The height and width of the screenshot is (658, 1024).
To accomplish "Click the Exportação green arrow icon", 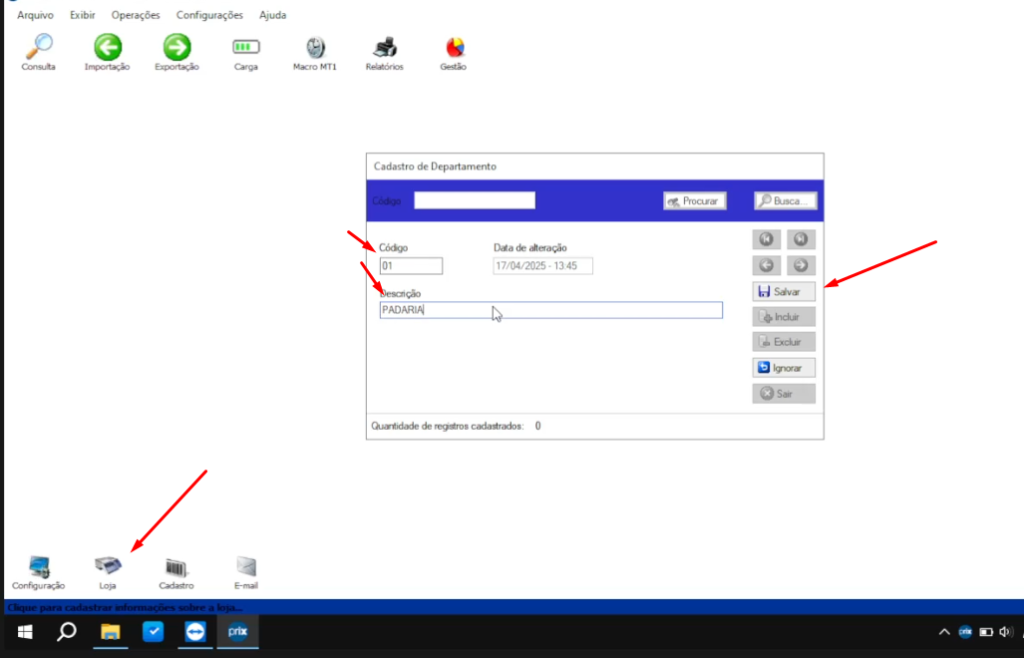I will 177,47.
